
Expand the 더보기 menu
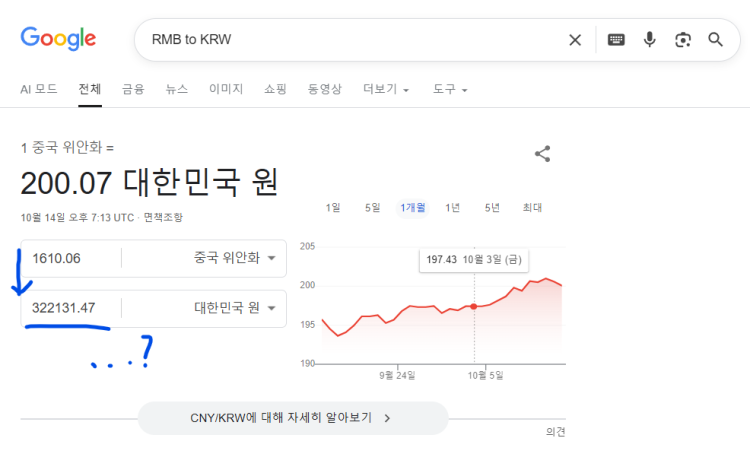[386, 89]
